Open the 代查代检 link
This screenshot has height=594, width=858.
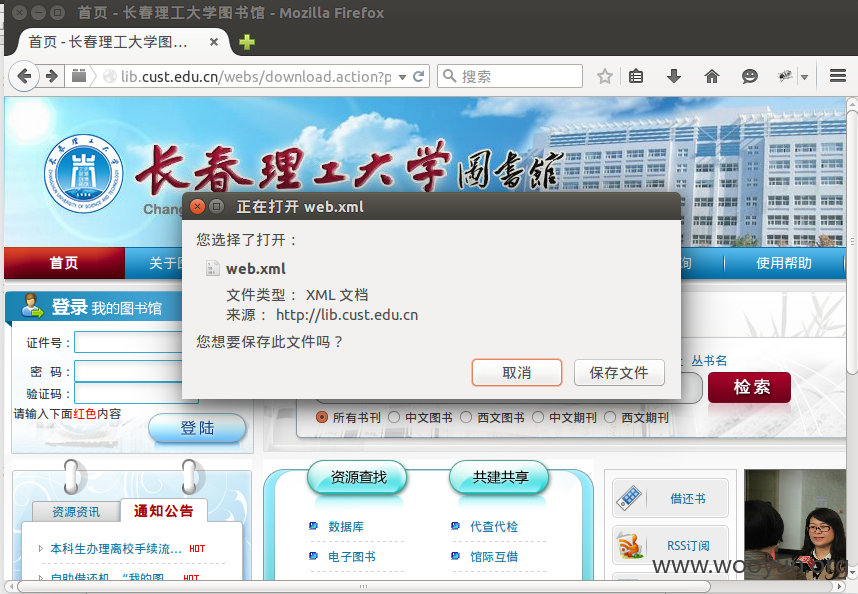(x=494, y=526)
